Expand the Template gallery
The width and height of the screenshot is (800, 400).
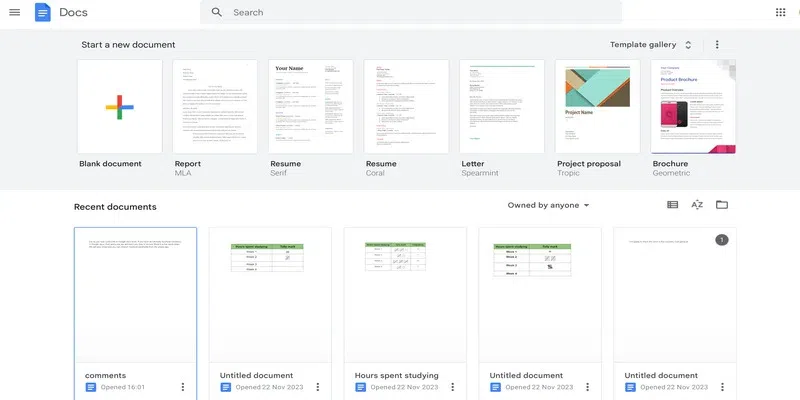point(651,44)
